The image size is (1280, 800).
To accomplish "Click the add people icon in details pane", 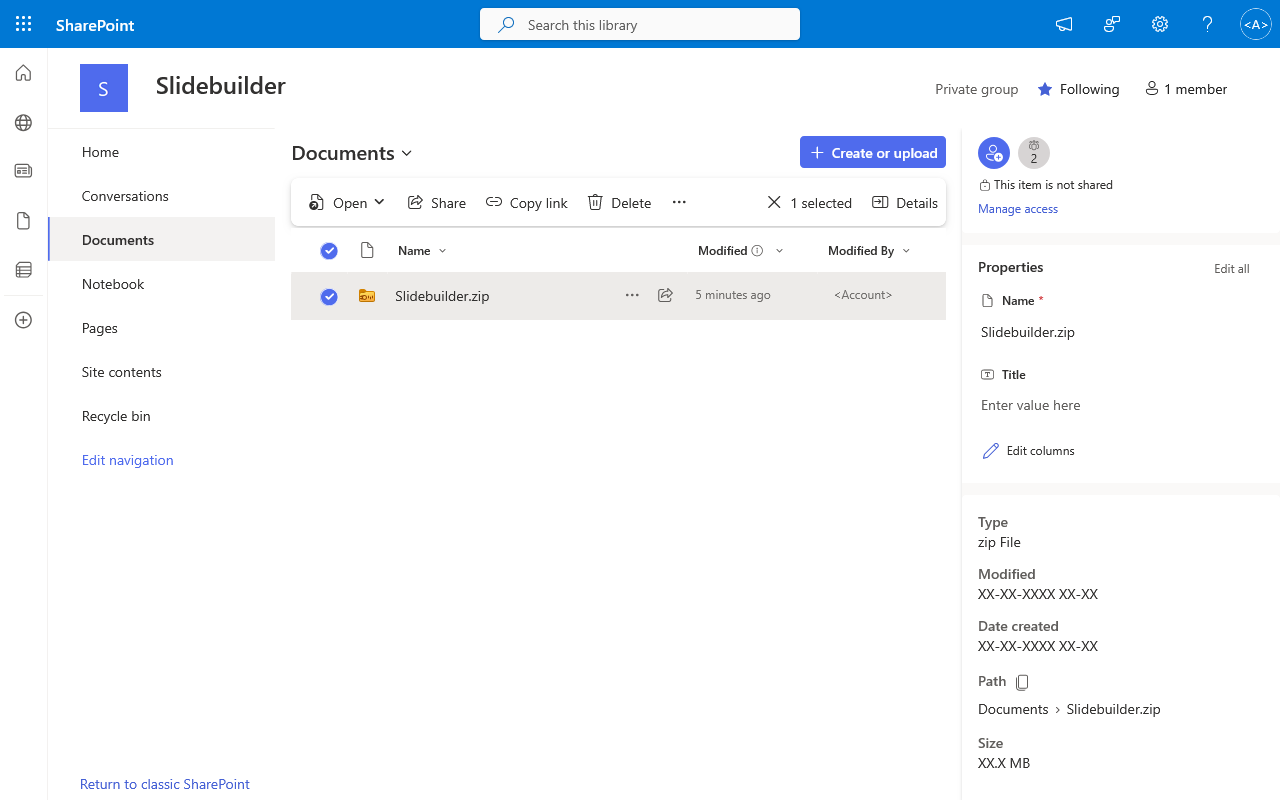I will (x=994, y=153).
